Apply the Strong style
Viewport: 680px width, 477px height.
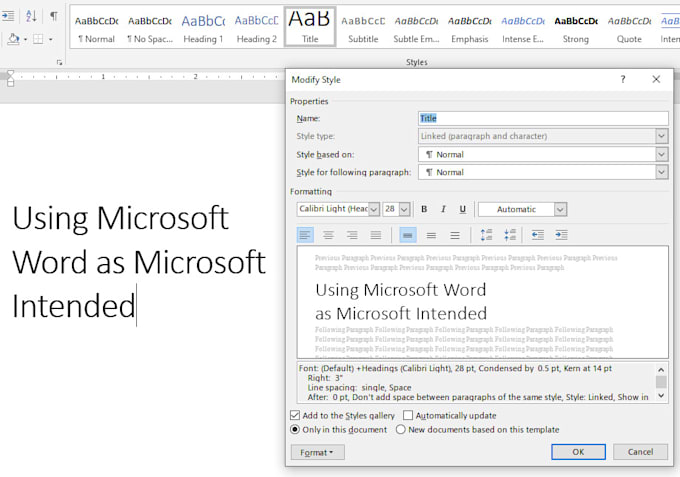[x=576, y=29]
